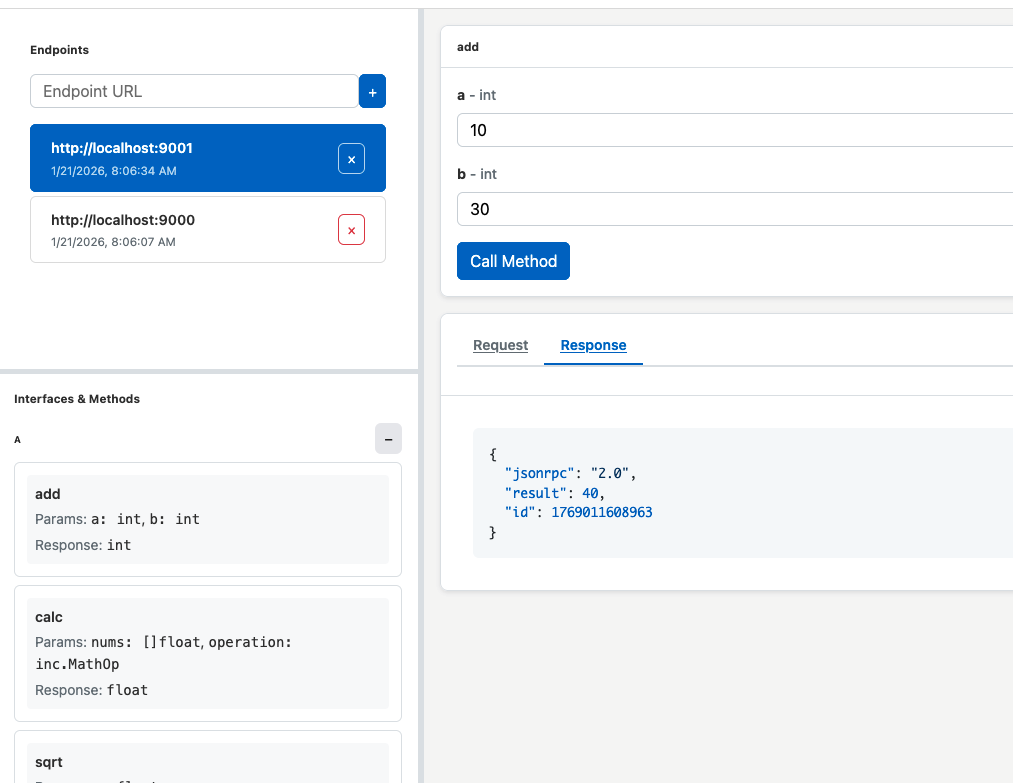Image resolution: width=1013 pixels, height=783 pixels.
Task: Switch to the Request tab
Action: point(500,346)
